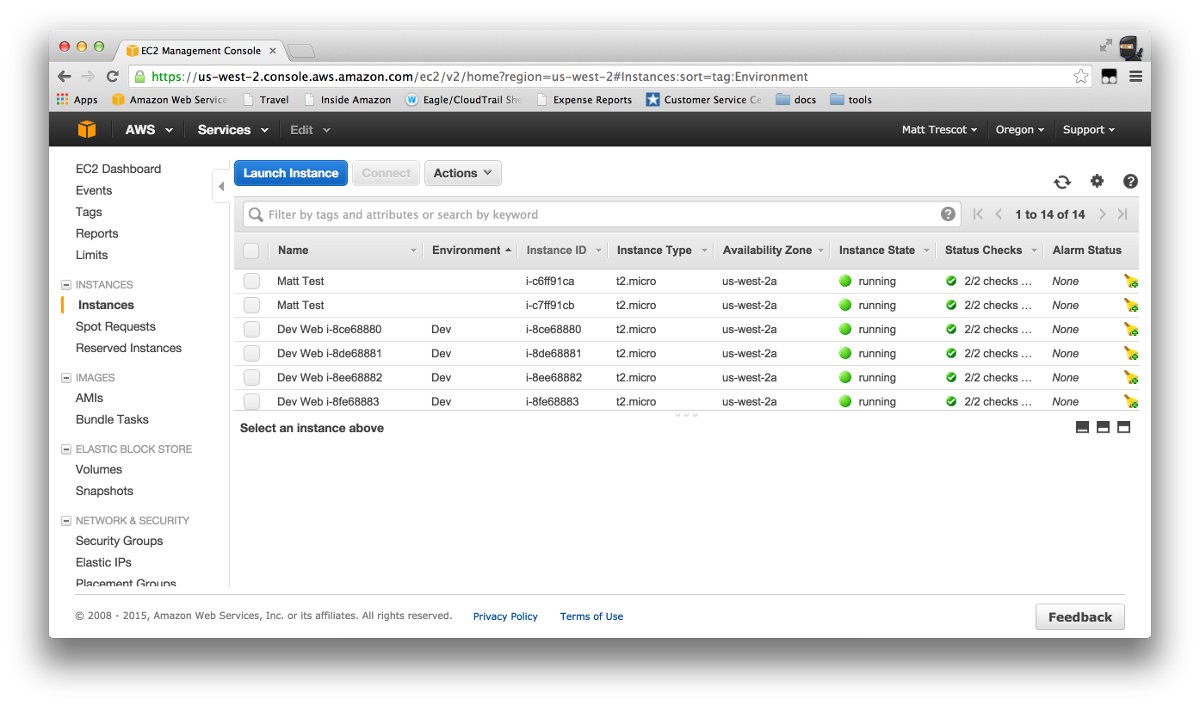This screenshot has width=1200, height=706.
Task: Open the Actions dropdown
Action: coord(463,173)
